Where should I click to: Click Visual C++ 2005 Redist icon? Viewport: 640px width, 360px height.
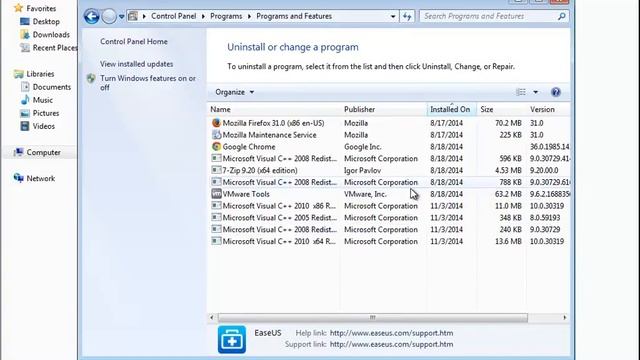(x=216, y=218)
